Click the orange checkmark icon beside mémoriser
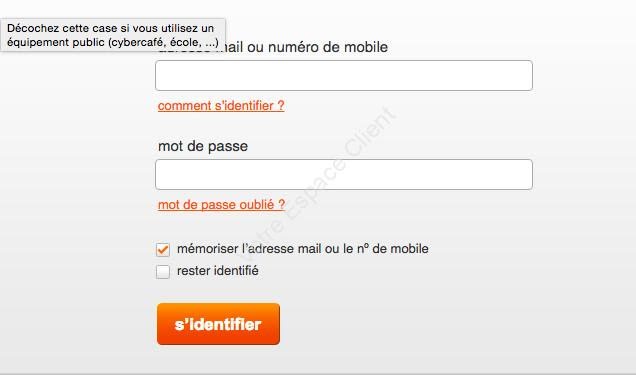This screenshot has width=636, height=375. (163, 249)
